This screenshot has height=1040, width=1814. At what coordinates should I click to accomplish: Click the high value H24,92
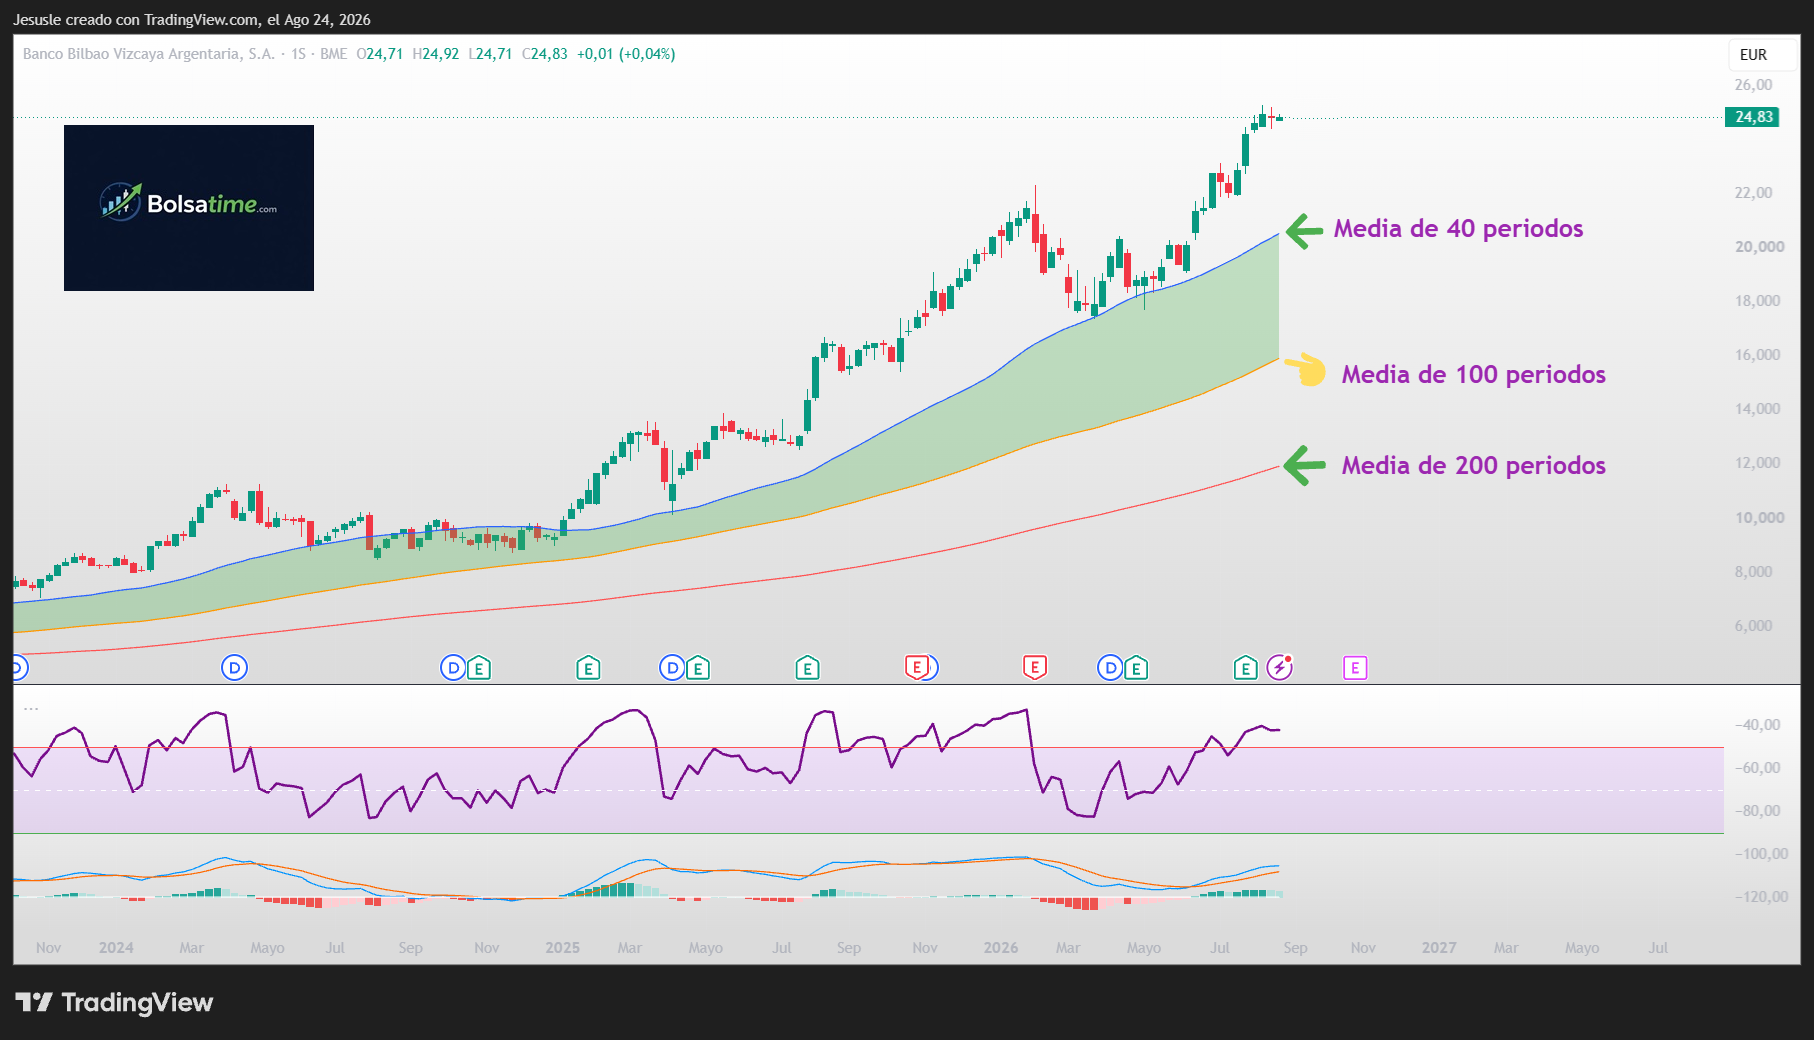(x=436, y=54)
